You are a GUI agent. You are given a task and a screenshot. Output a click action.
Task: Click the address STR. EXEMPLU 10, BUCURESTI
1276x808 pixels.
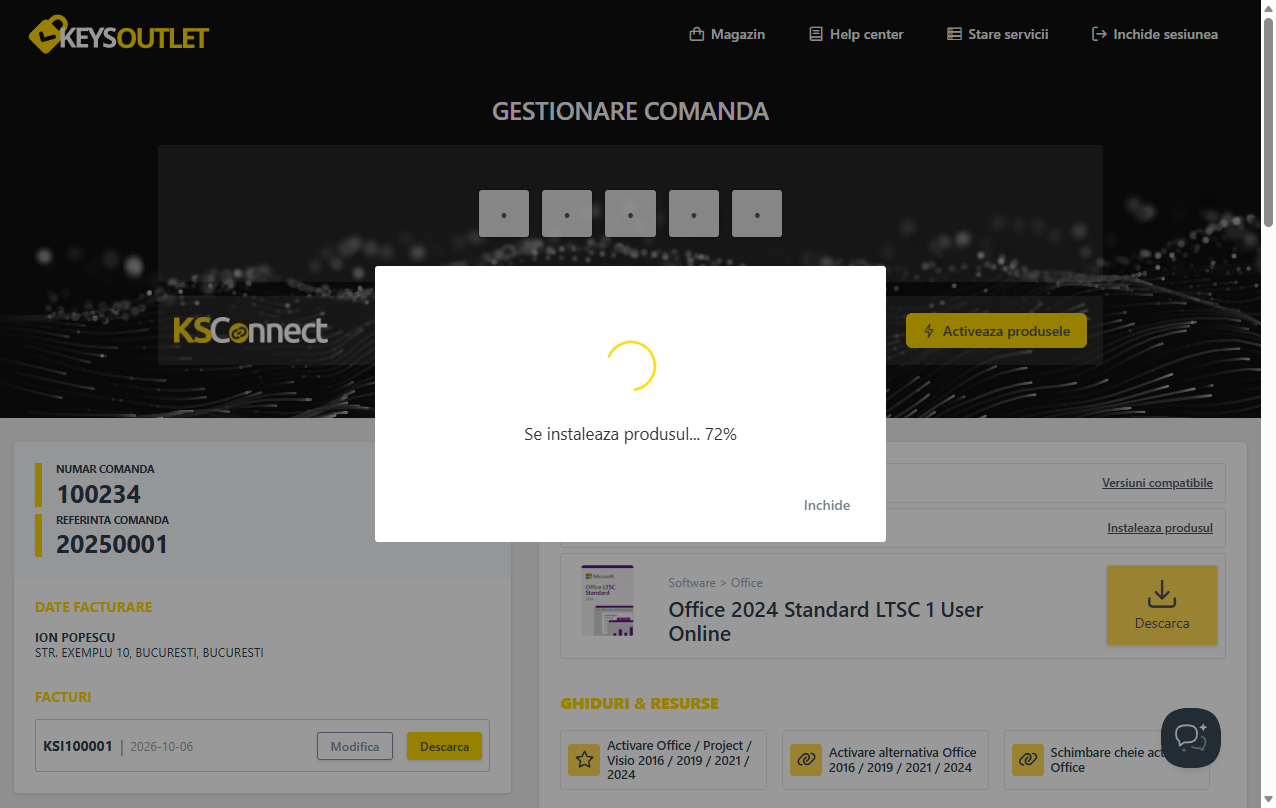[149, 653]
